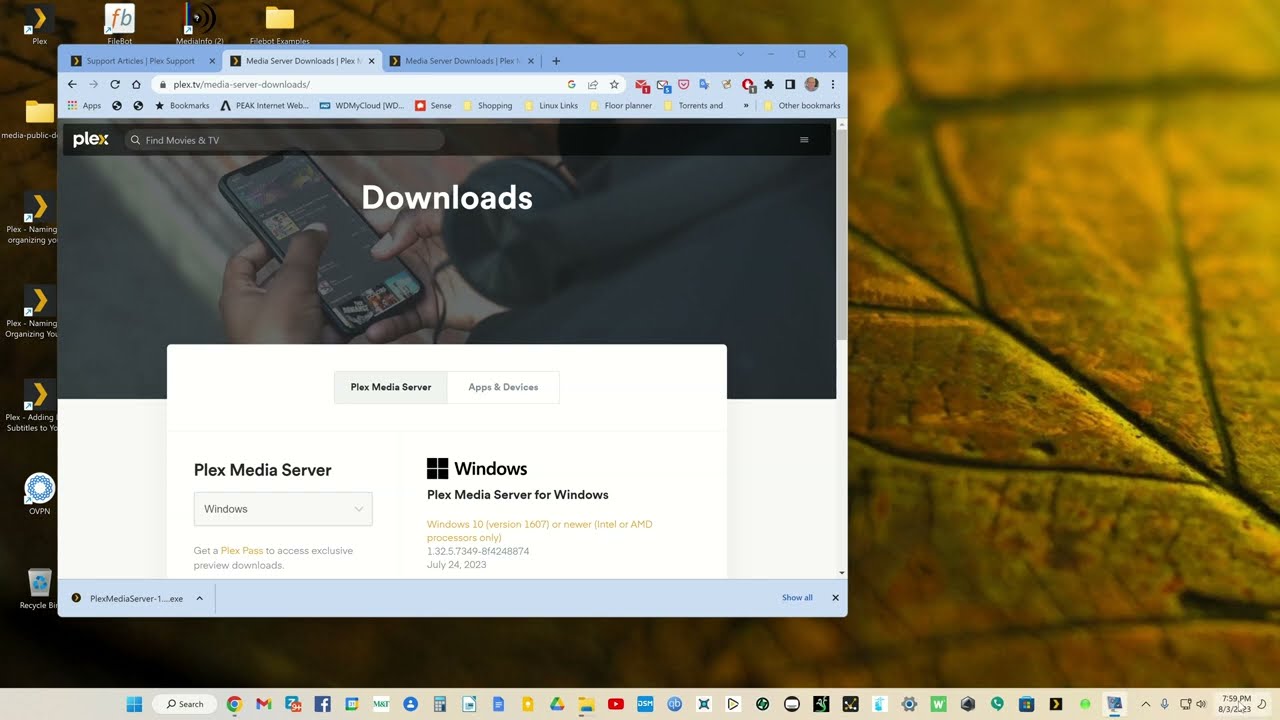1280x720 pixels.
Task: Click the taskbar Search box
Action: tap(184, 704)
